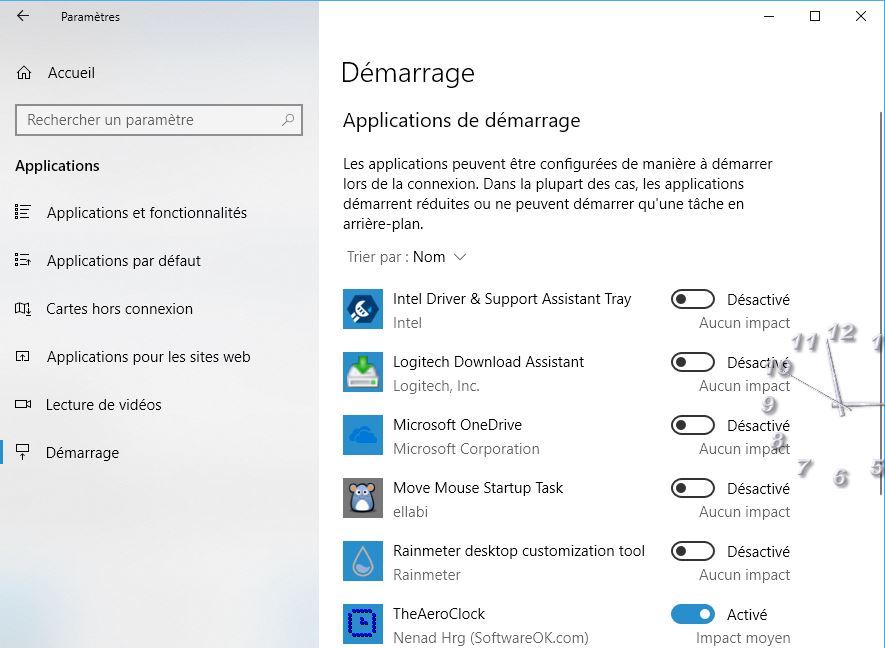Minimize the Paramètres window
885x648 pixels.
[769, 16]
